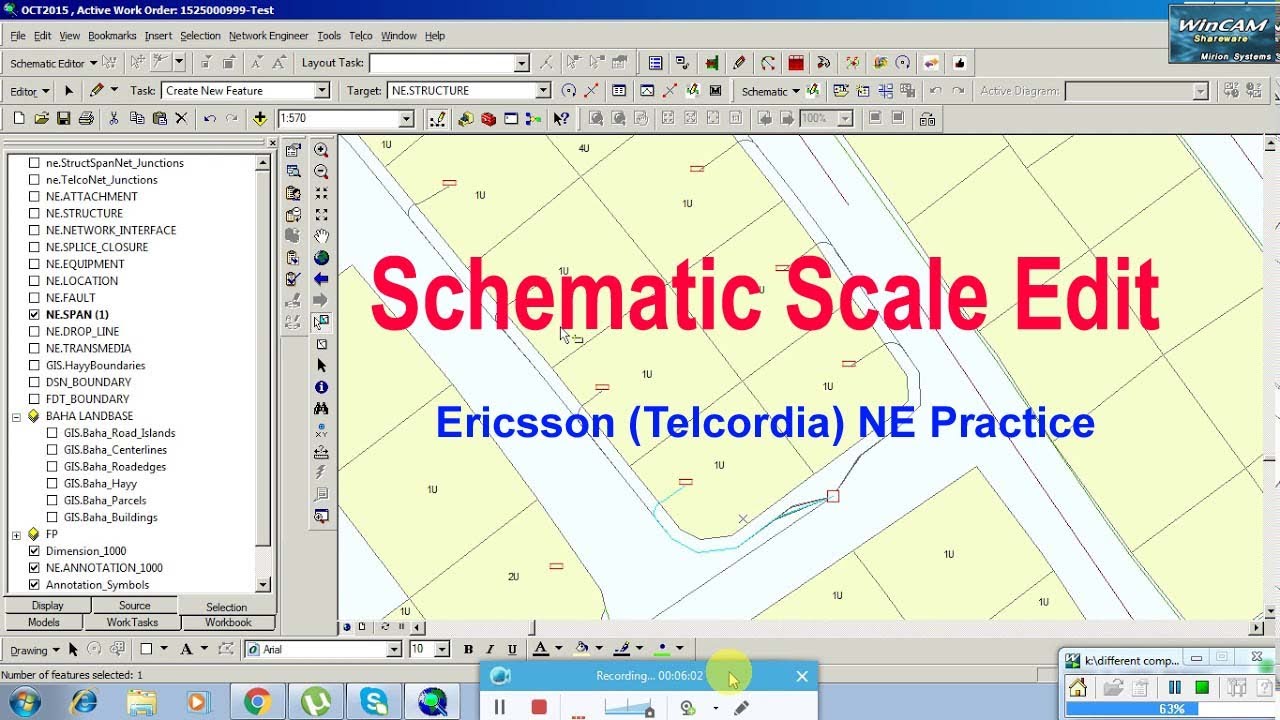
Task: Switch to the WorkTasks tab
Action: (132, 622)
